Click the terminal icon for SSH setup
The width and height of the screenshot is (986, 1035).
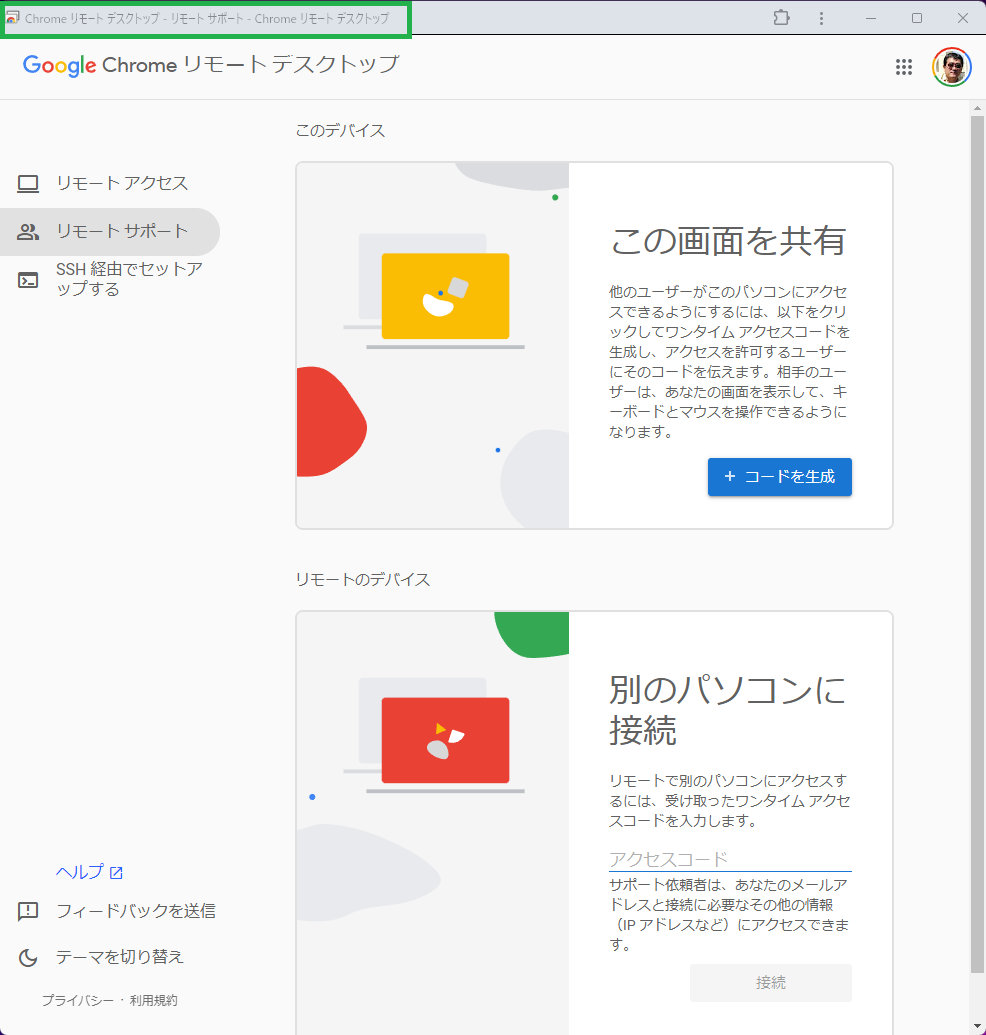click(28, 280)
